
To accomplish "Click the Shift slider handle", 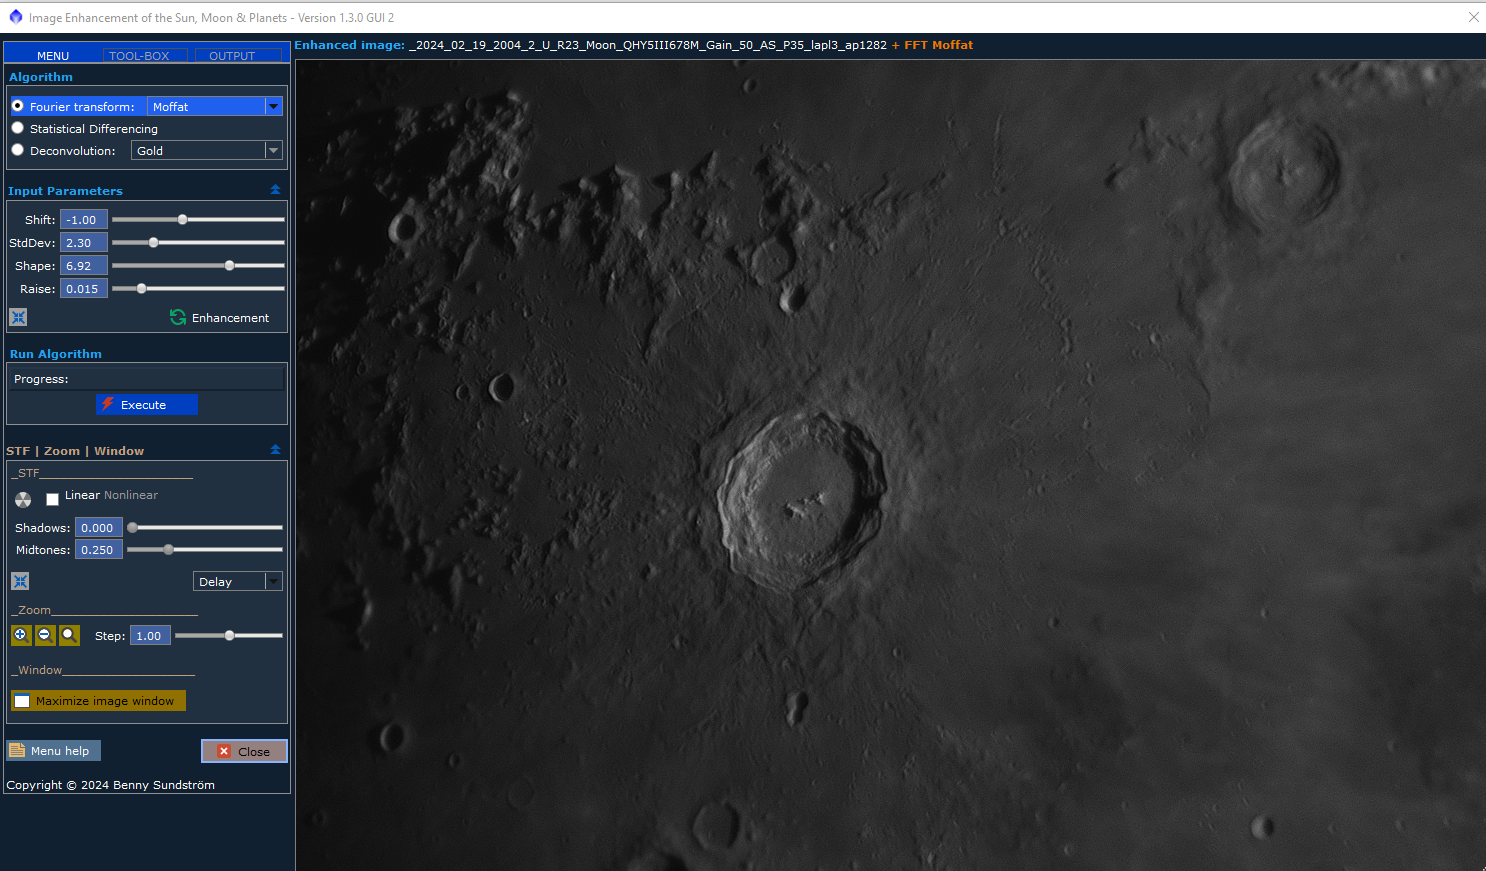I will point(182,219).
